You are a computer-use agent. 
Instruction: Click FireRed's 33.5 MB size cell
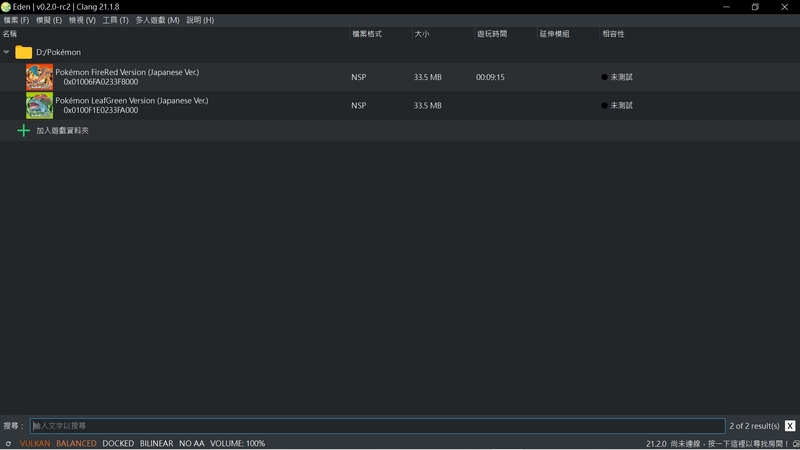pyautogui.click(x=428, y=77)
